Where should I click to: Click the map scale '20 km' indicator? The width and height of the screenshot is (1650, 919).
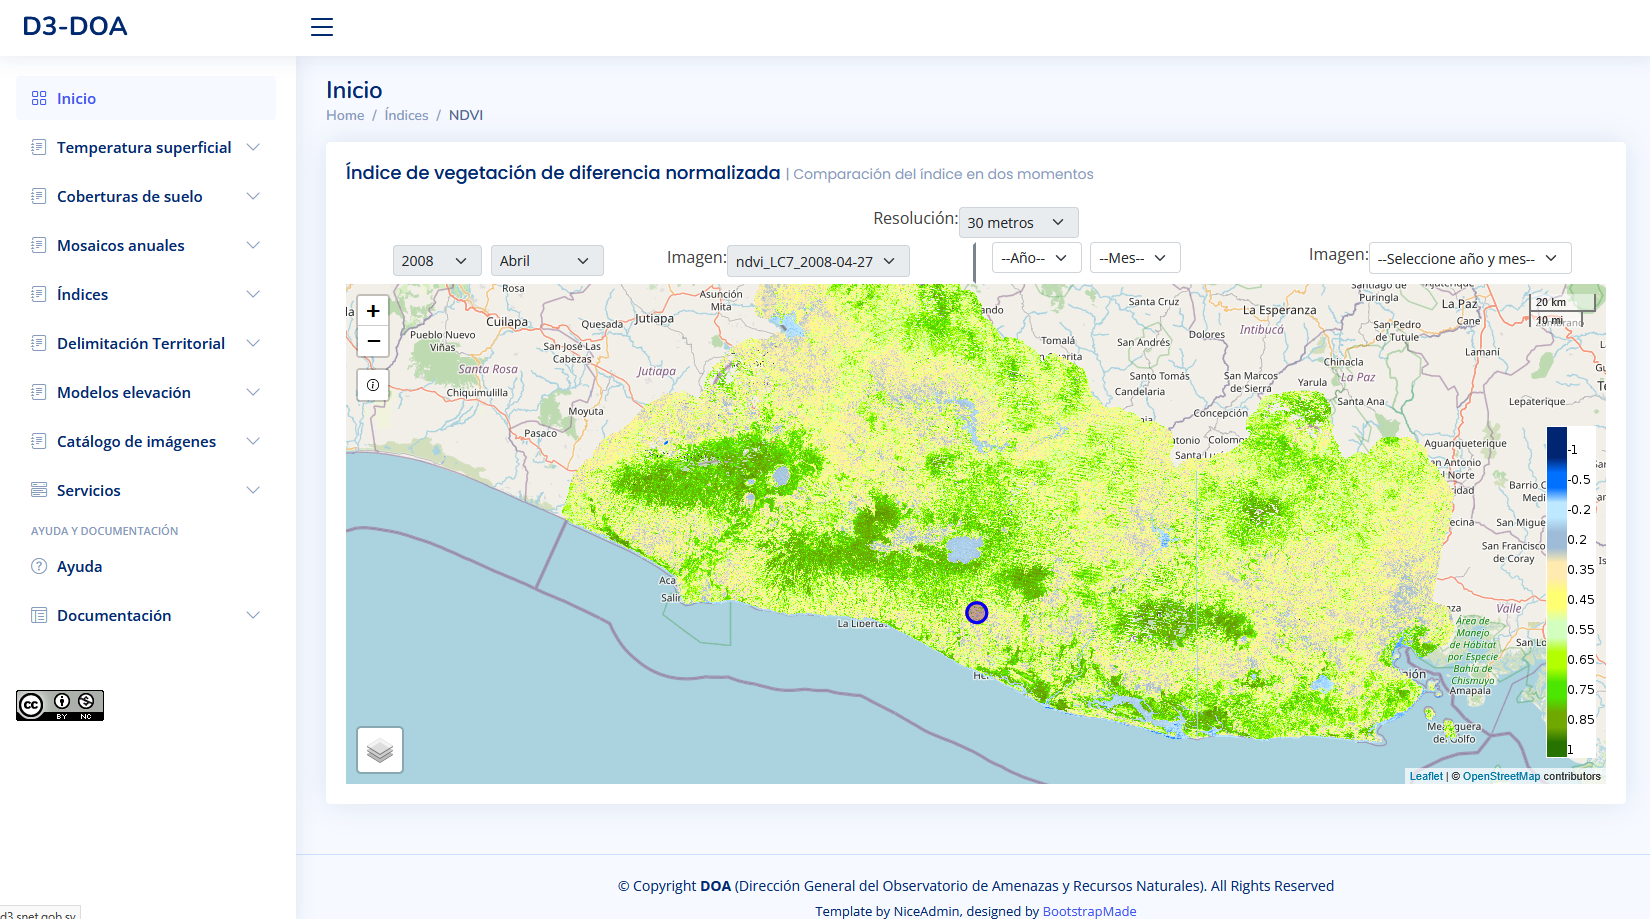pyautogui.click(x=1562, y=302)
